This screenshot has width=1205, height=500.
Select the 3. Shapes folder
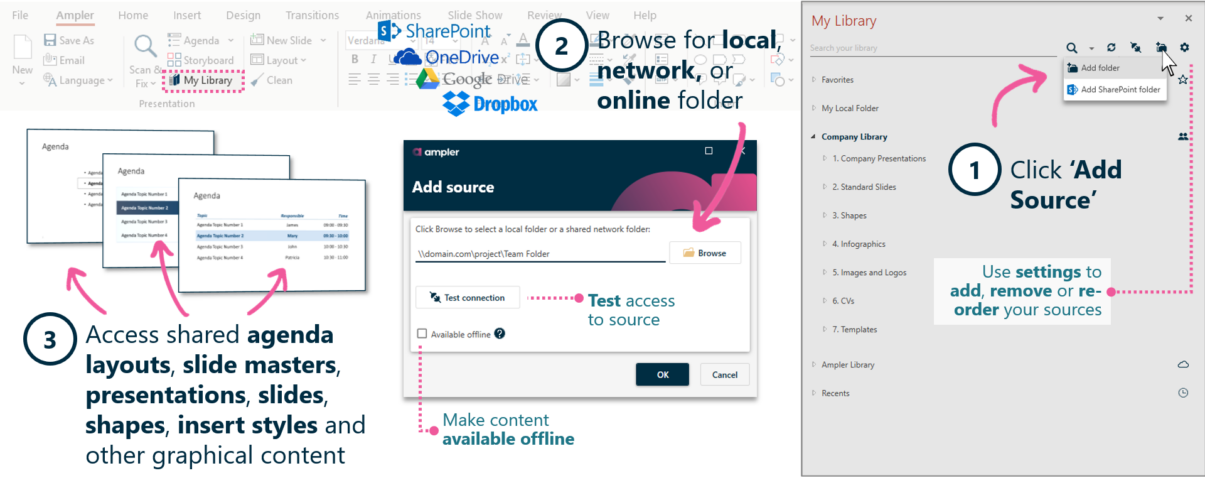tap(849, 215)
